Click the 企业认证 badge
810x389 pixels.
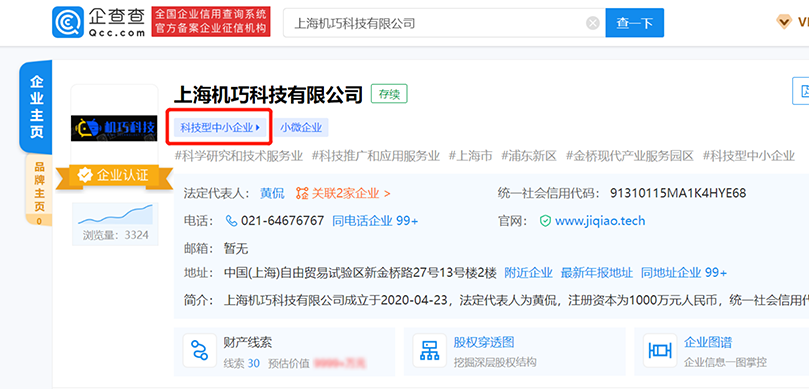click(x=114, y=176)
